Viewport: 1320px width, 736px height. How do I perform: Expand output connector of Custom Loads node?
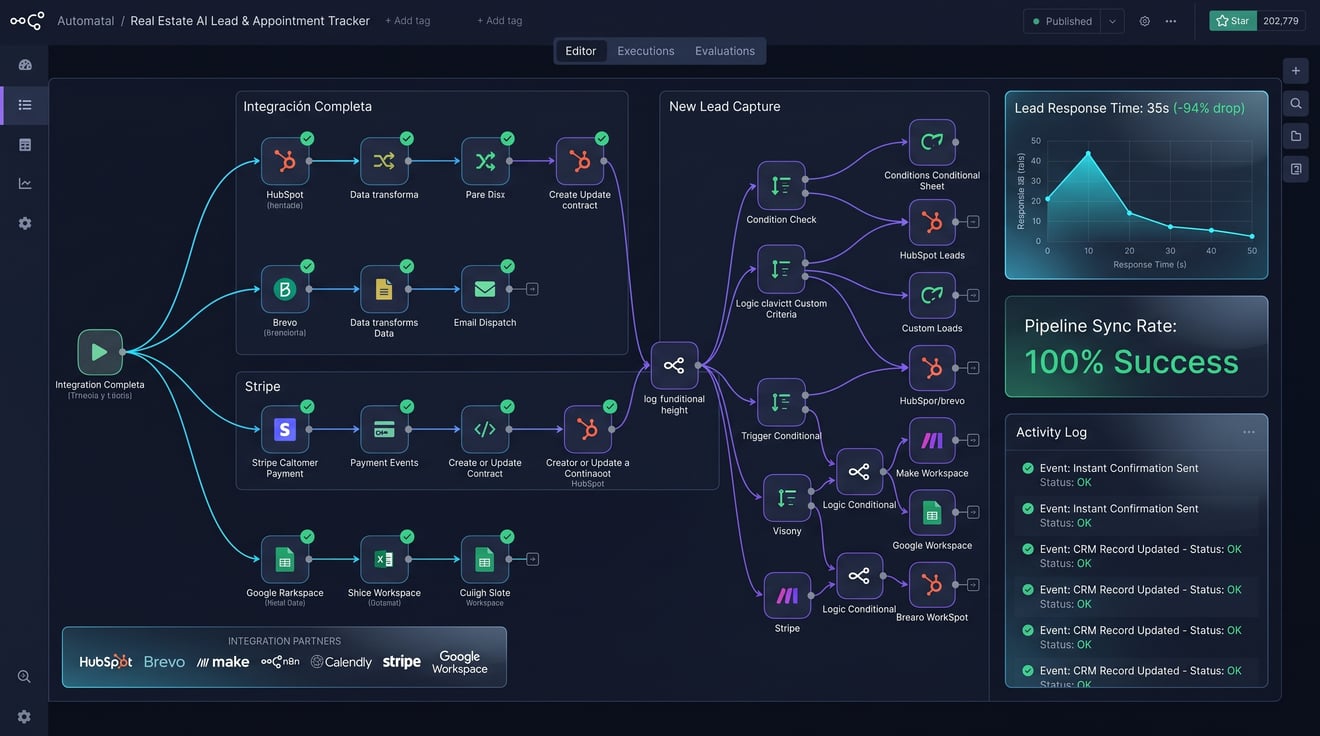point(973,295)
